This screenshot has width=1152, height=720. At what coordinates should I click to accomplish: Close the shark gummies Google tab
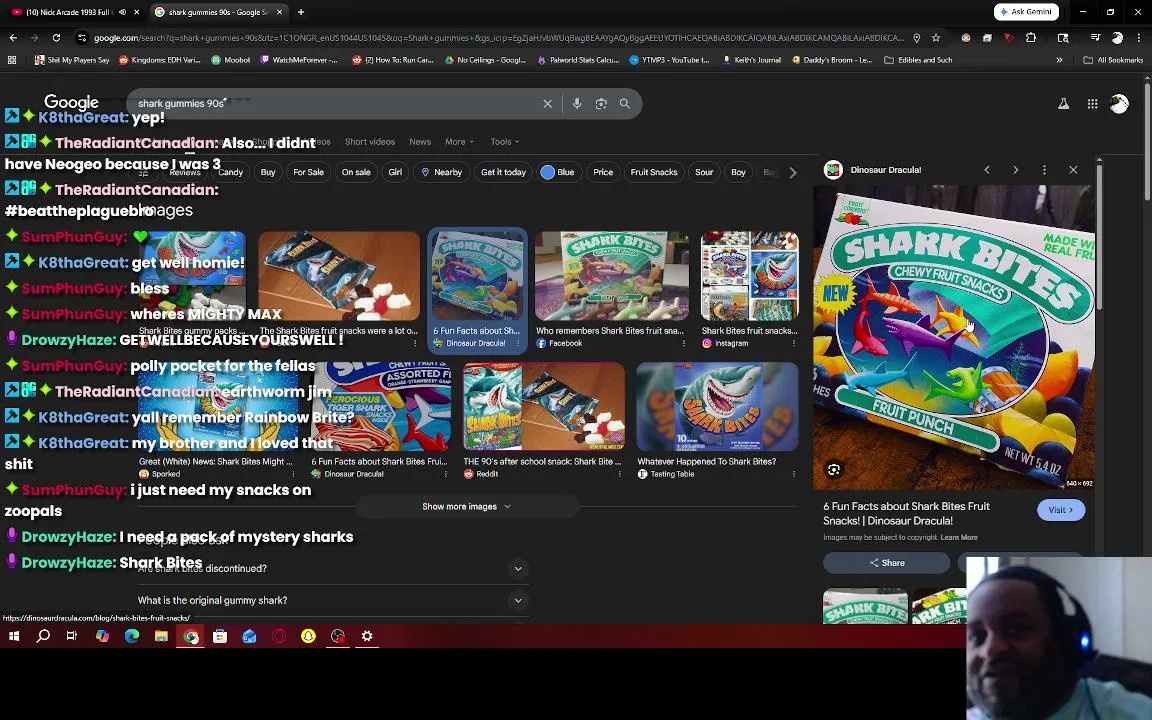click(279, 12)
